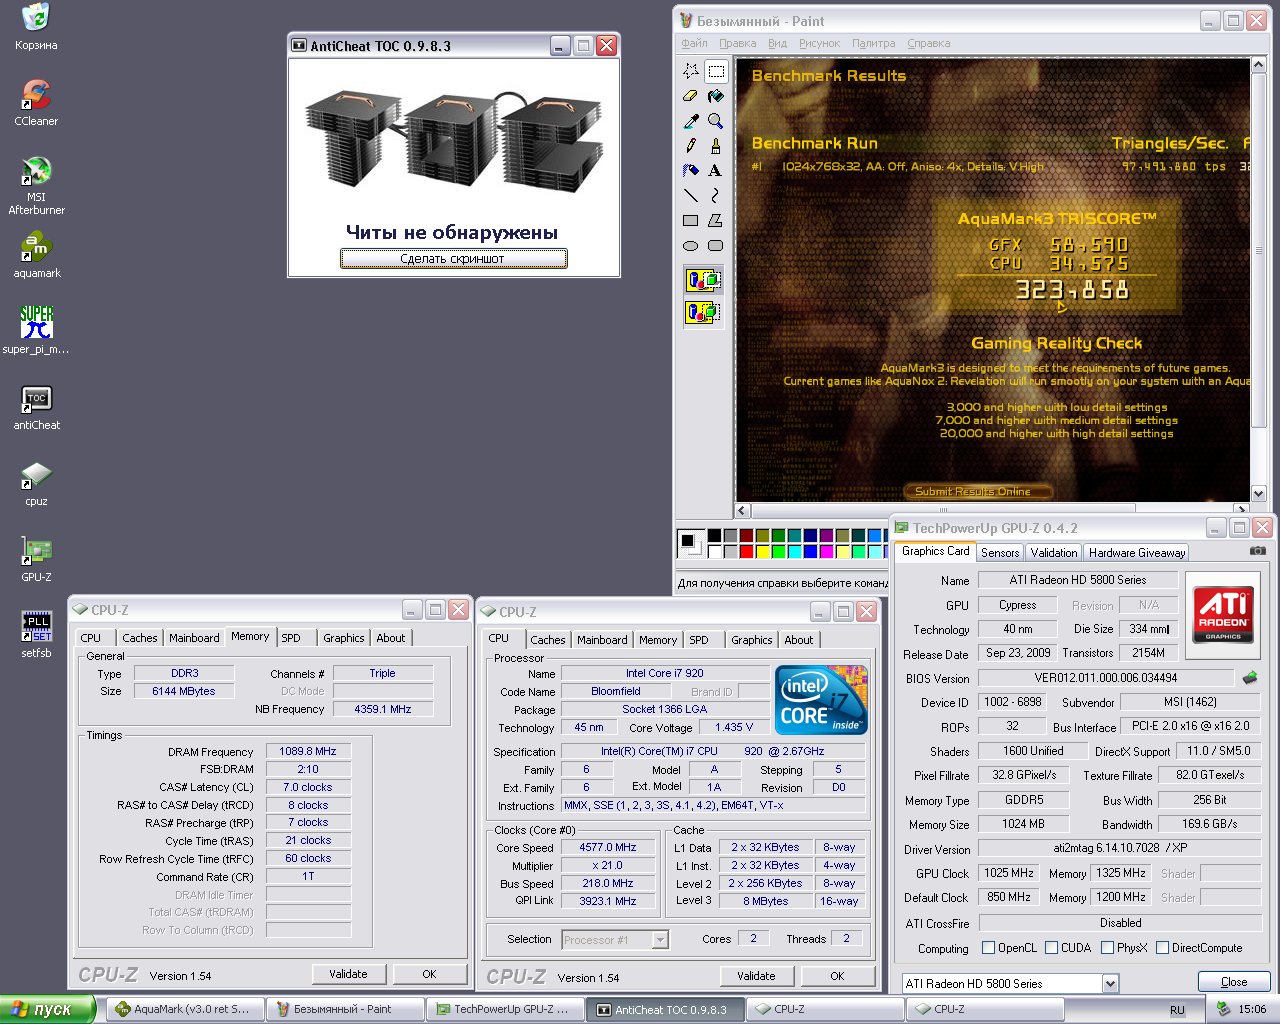Select the opaque selection mode option in Paint
Viewport: 1280px width, 1024px height.
(x=703, y=280)
